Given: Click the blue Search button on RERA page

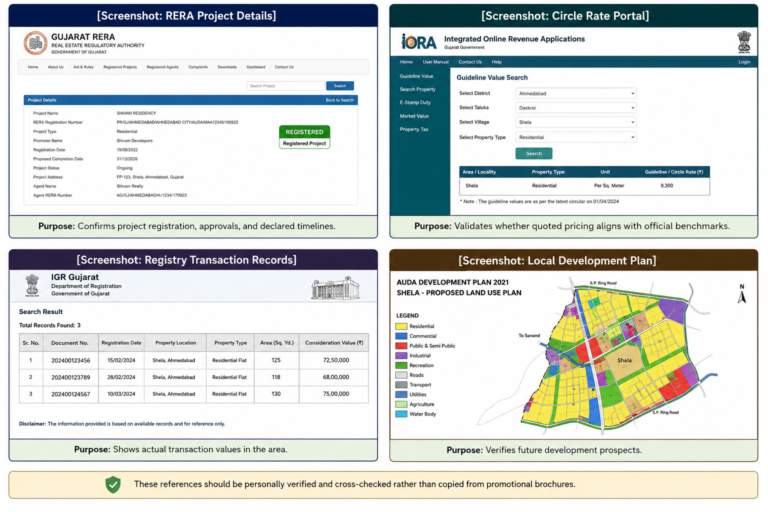Looking at the screenshot, I should pos(340,86).
